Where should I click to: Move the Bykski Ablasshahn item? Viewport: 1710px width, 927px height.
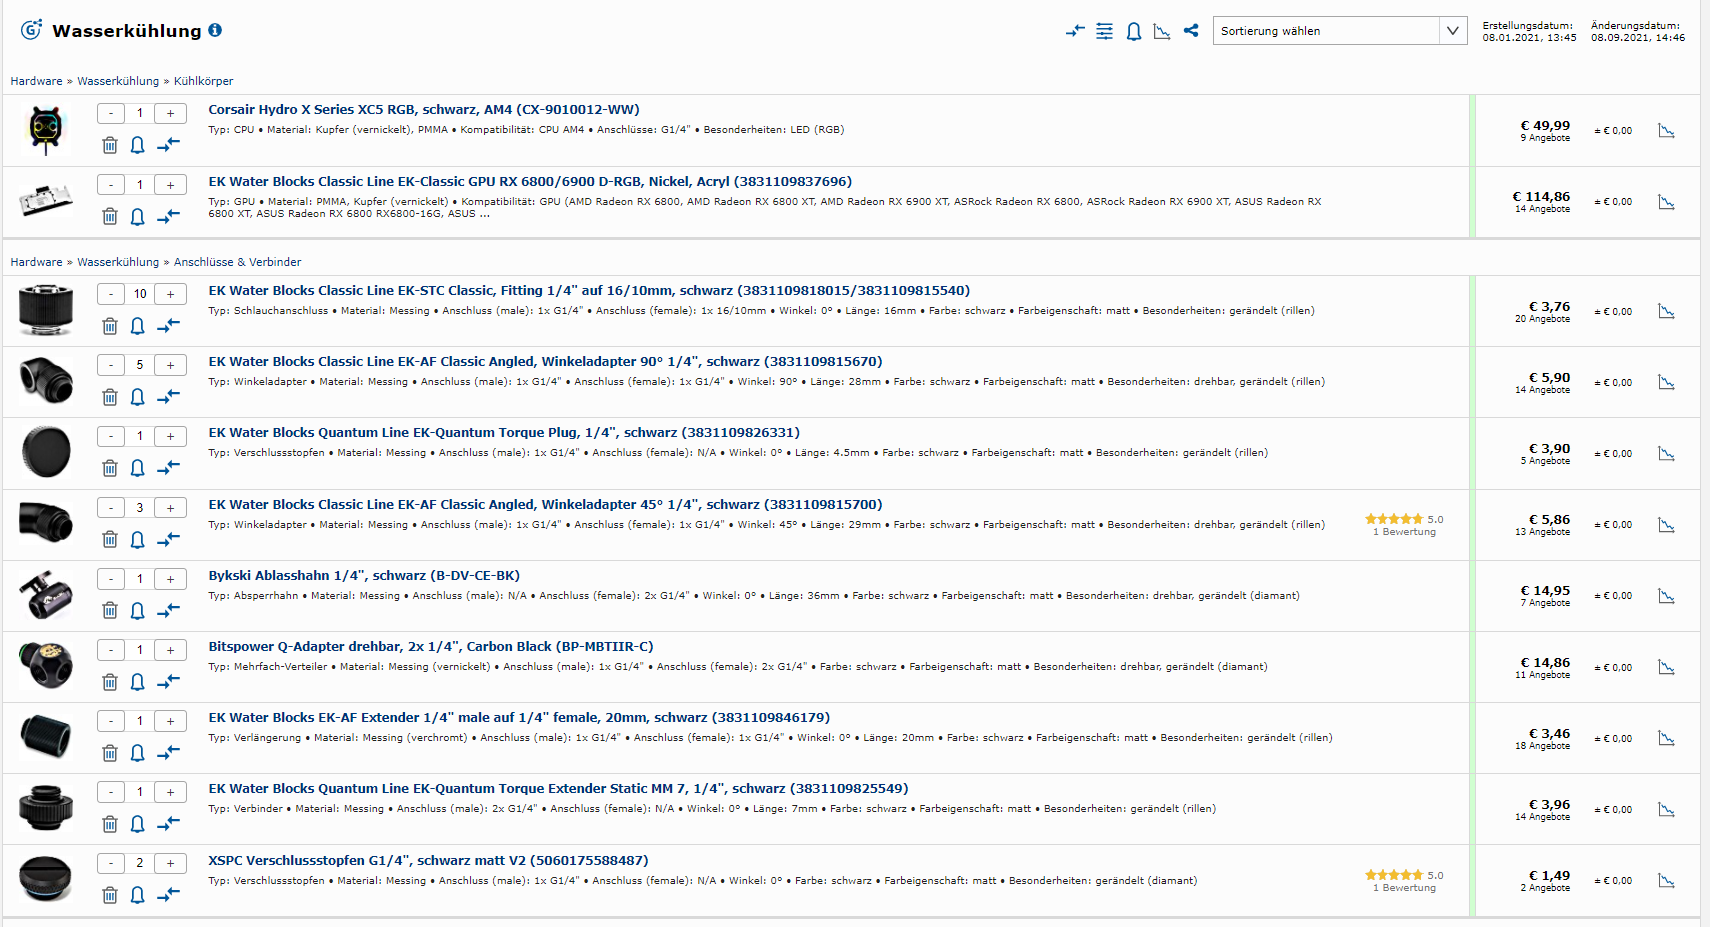click(168, 610)
